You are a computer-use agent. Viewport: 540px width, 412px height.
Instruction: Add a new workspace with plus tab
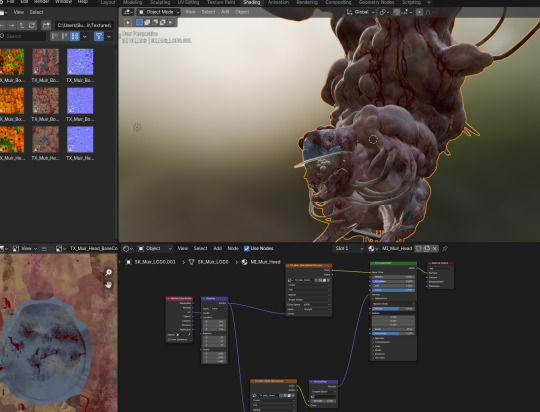pos(429,2)
